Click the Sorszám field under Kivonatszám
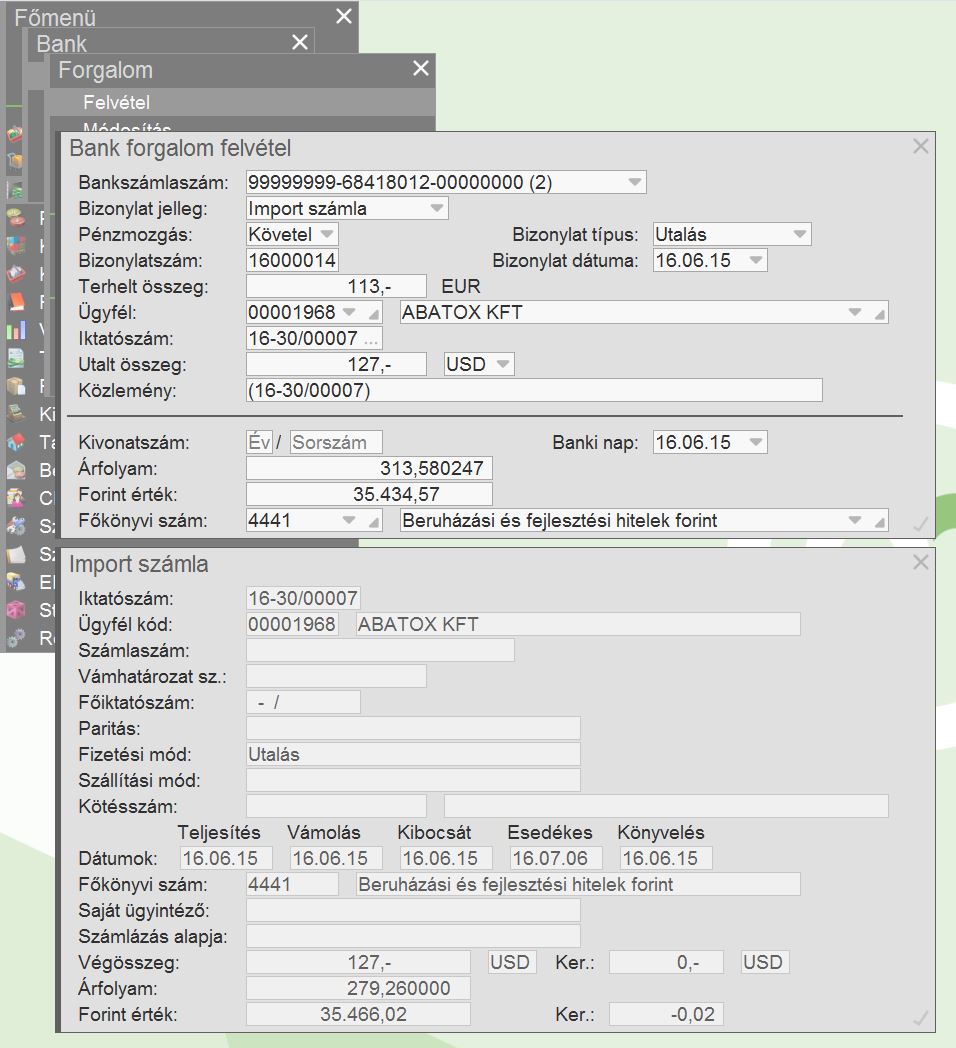 coord(336,443)
